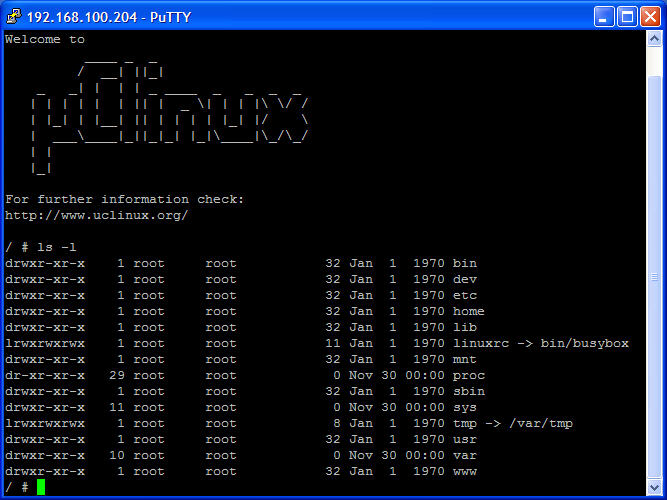Click the scrollbar down arrow
Viewport: 667px width, 500px height.
coord(654,487)
